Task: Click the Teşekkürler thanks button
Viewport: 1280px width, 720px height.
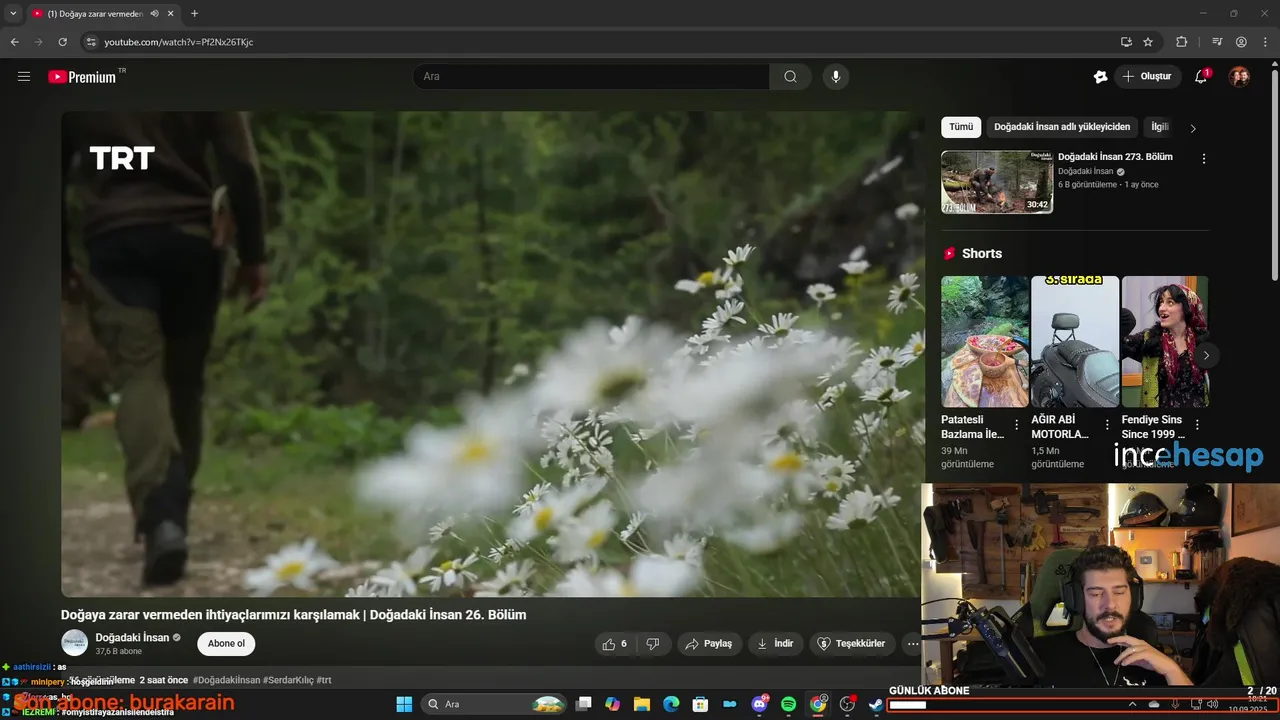Action: click(852, 644)
